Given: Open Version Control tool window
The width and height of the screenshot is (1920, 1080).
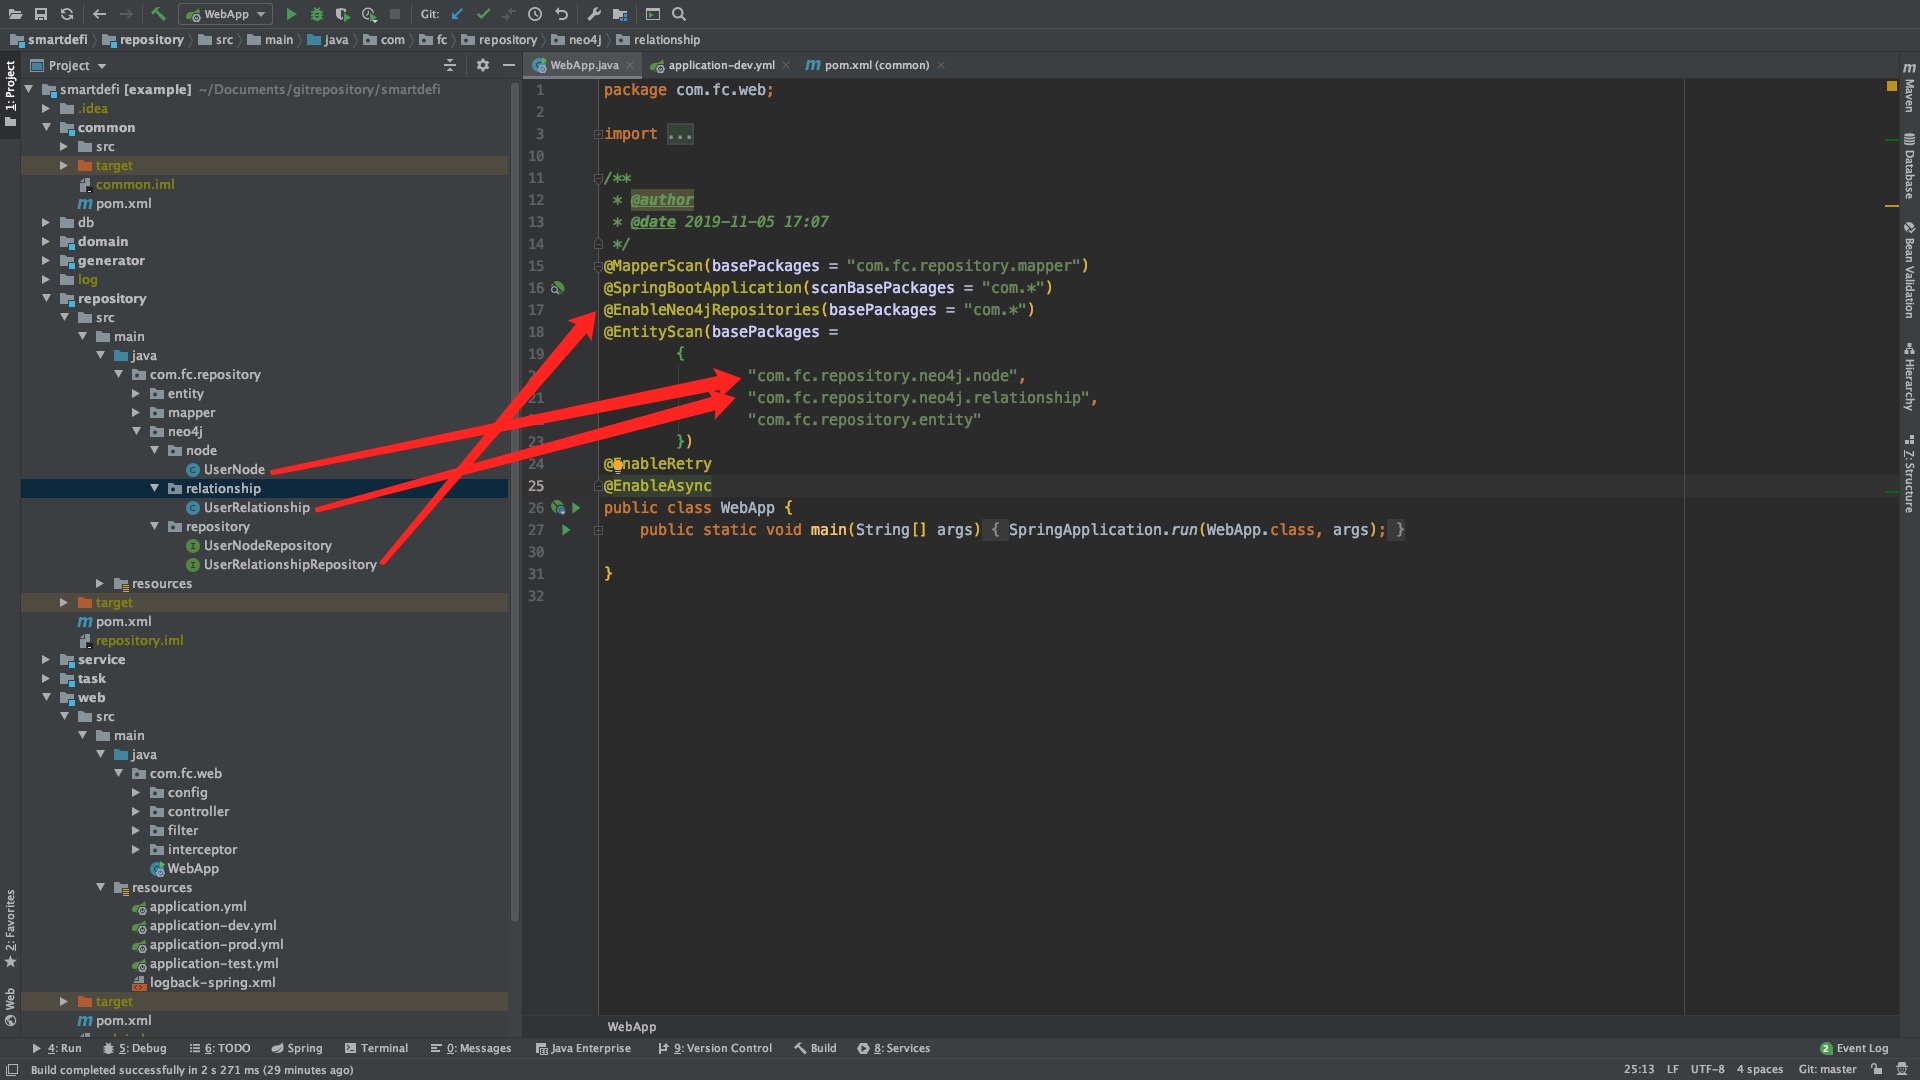Looking at the screenshot, I should pyautogui.click(x=715, y=1048).
